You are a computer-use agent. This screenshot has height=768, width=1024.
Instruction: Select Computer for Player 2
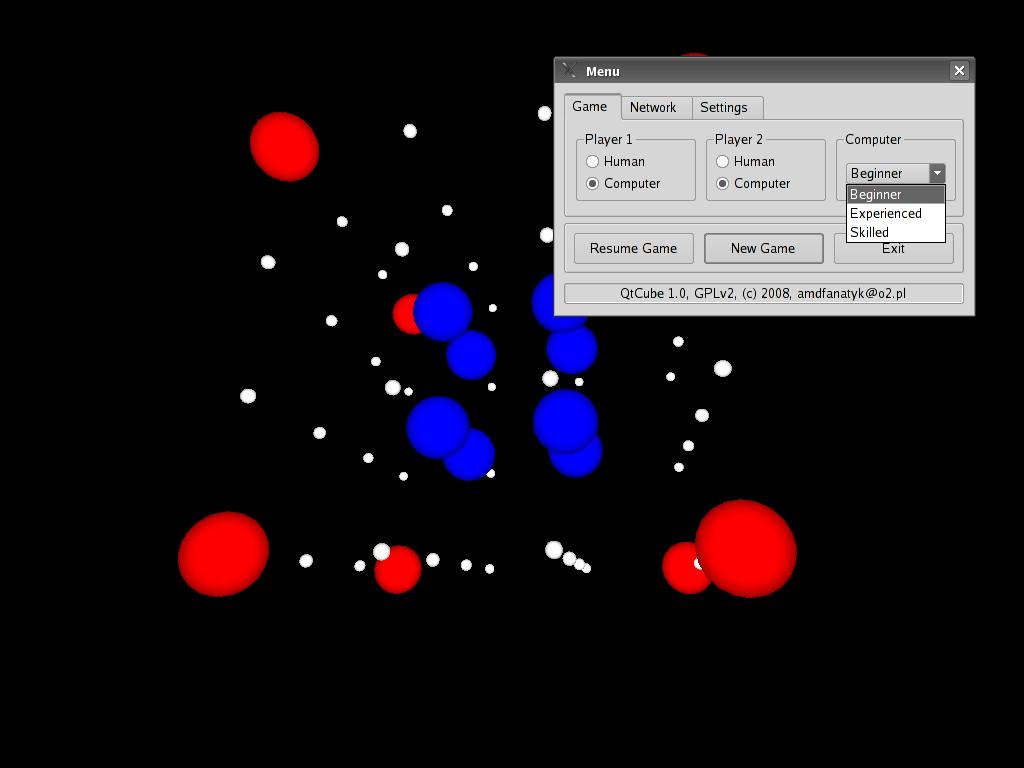coord(752,184)
